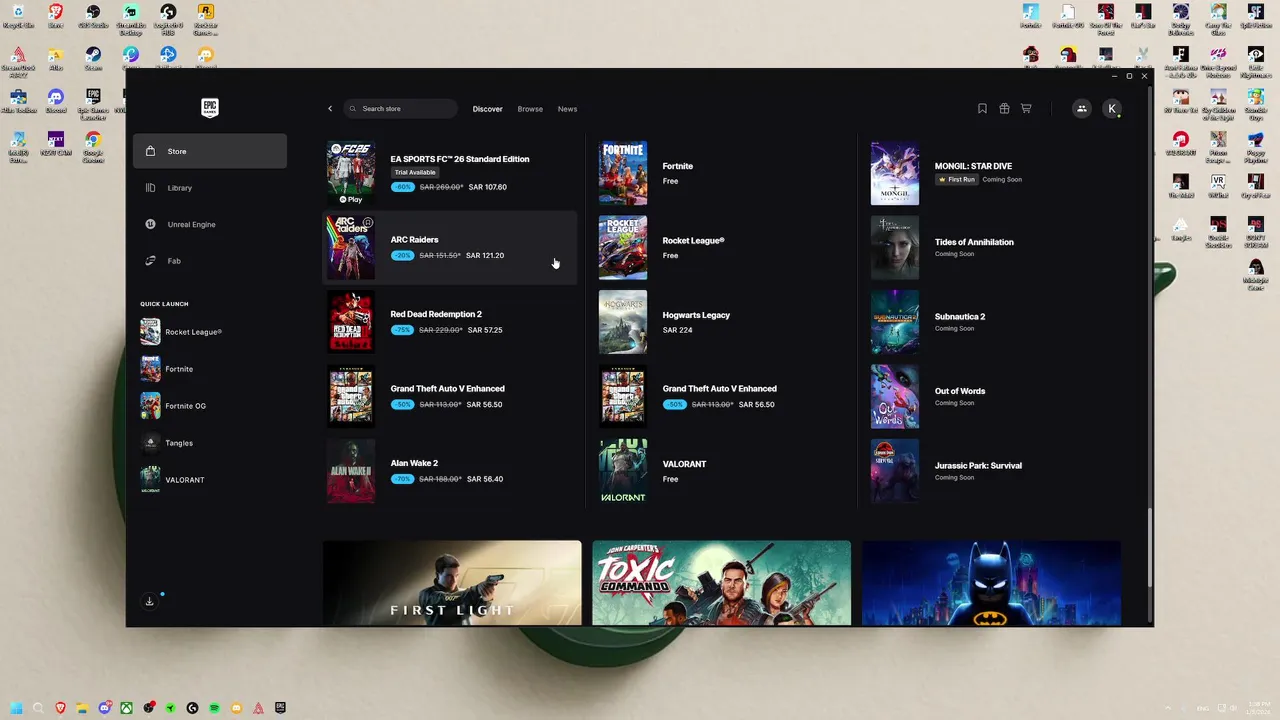This screenshot has height=720, width=1280.
Task: Launch Tangles from Quick Launch
Action: click(x=210, y=443)
